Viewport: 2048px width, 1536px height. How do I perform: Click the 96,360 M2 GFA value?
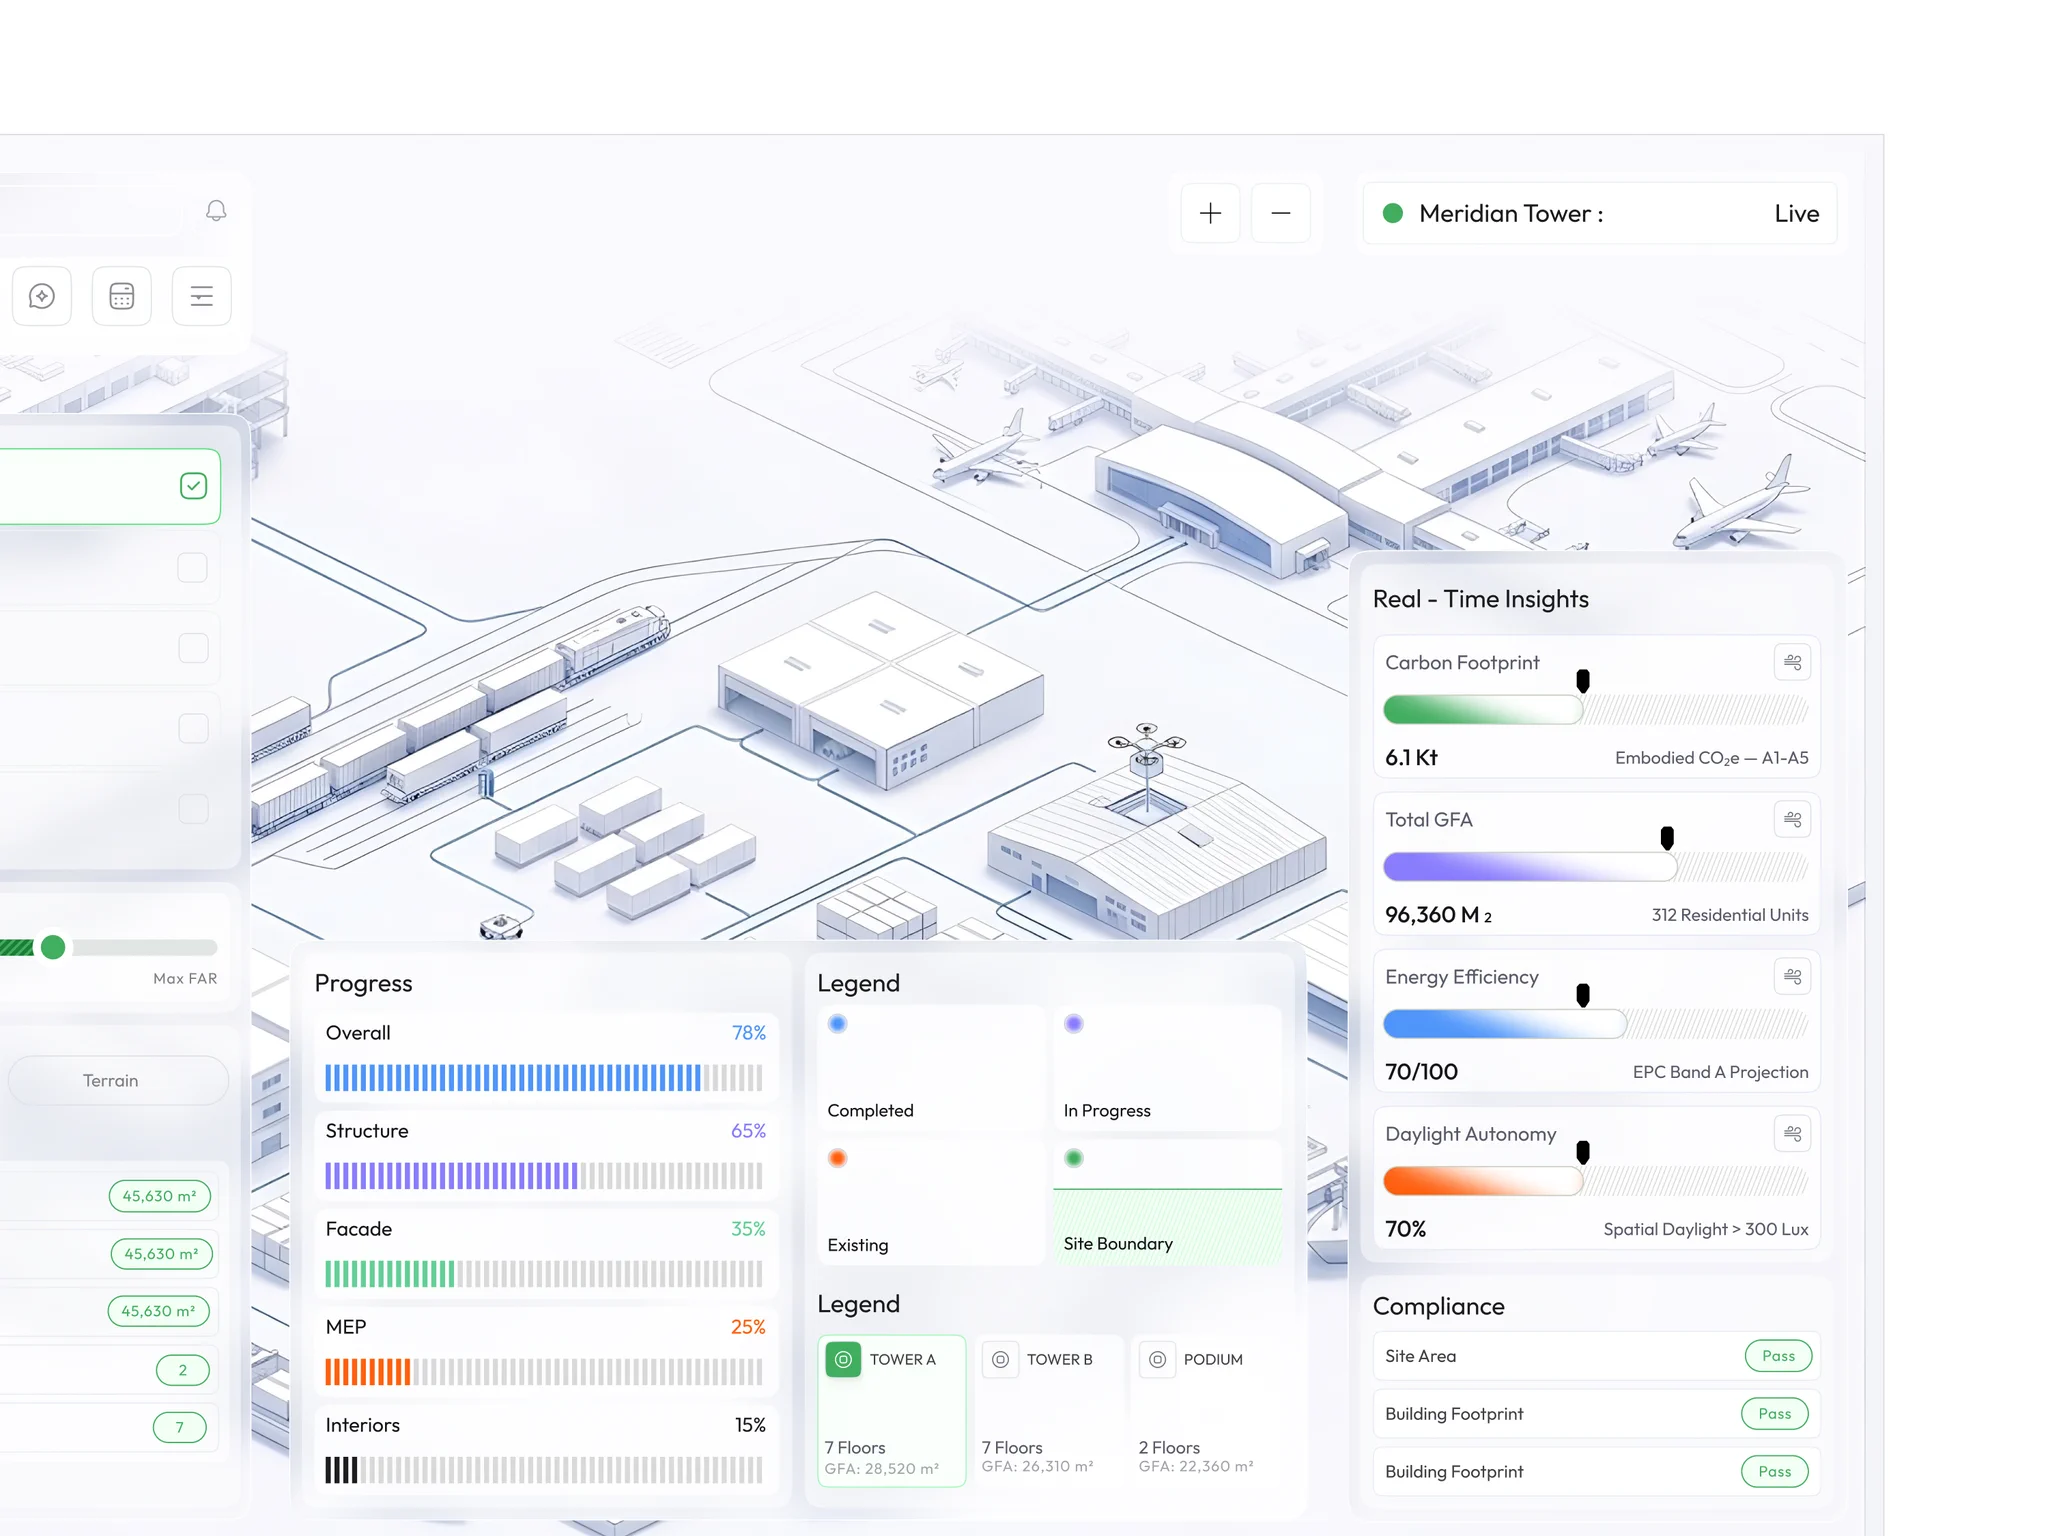coord(1438,914)
